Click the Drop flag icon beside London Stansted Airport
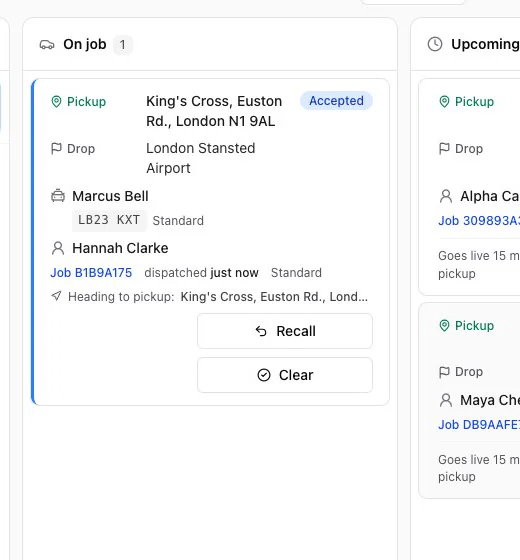Viewport: 520px width, 560px height. point(56,149)
